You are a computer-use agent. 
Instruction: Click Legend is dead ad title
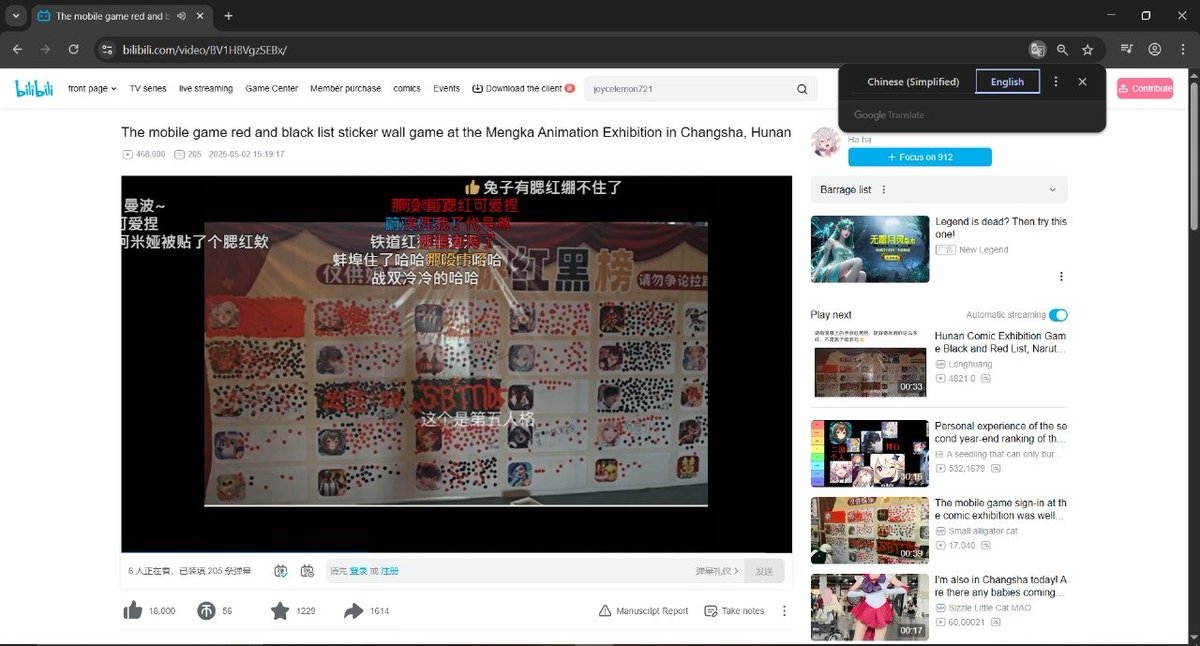pyautogui.click(x=1000, y=228)
